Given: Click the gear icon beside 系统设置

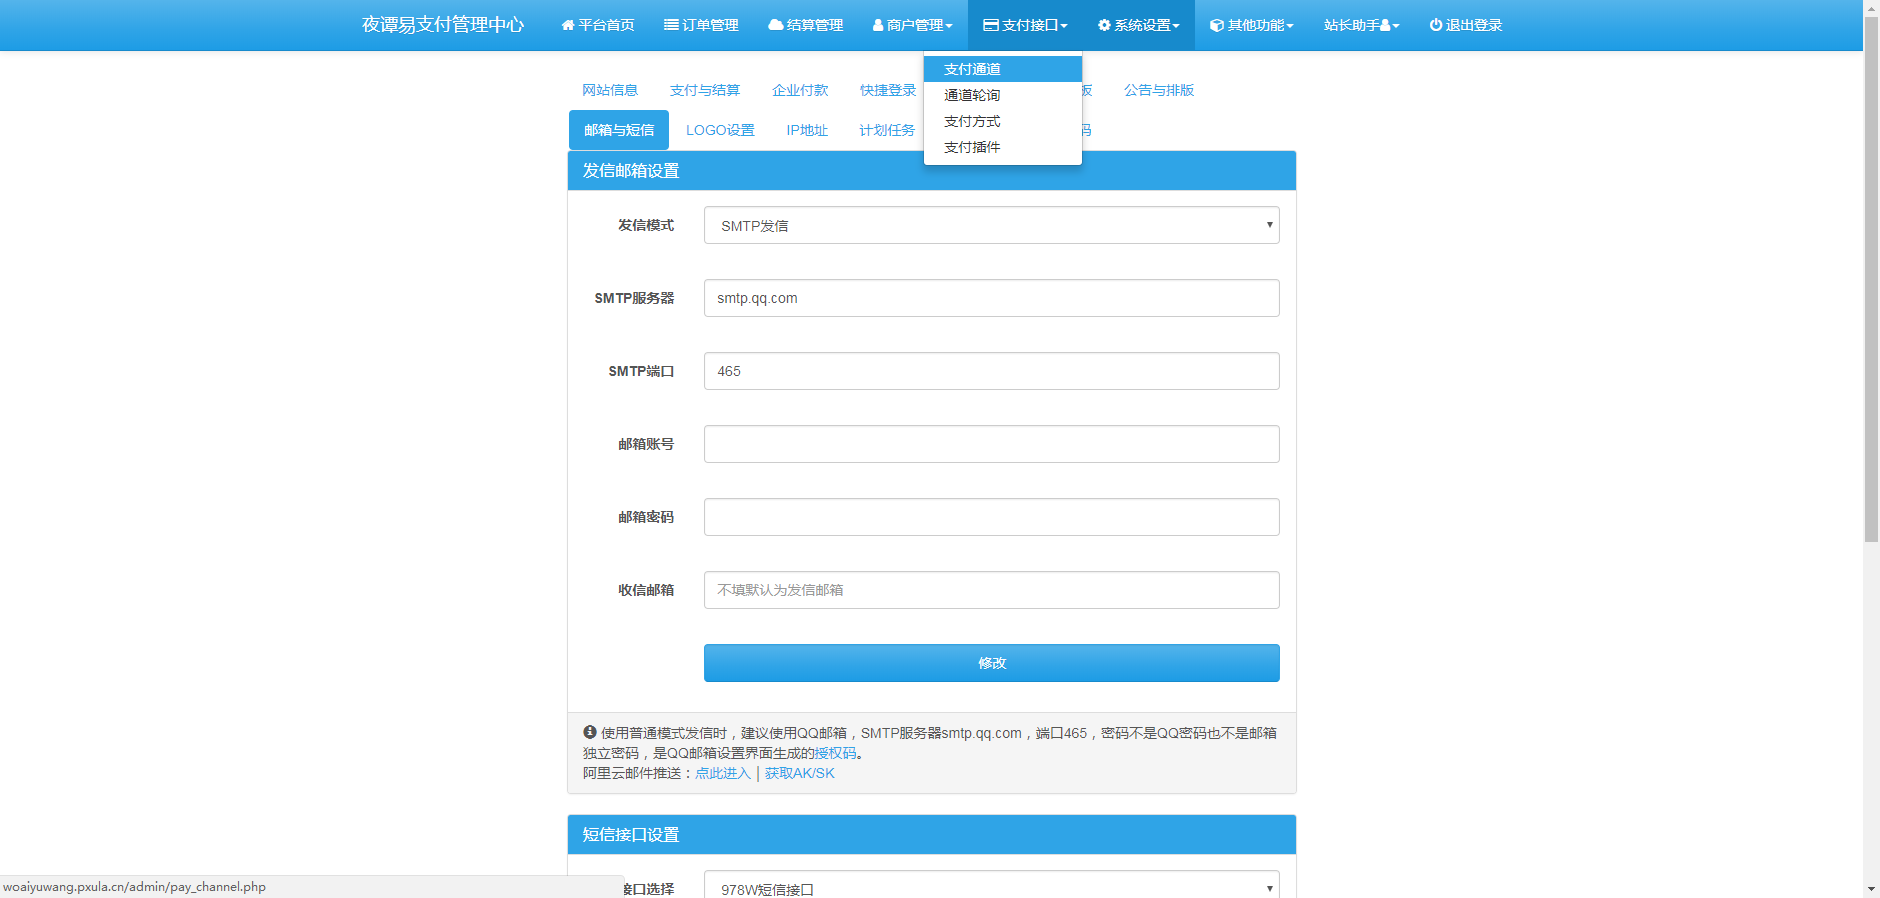Looking at the screenshot, I should tap(1104, 25).
